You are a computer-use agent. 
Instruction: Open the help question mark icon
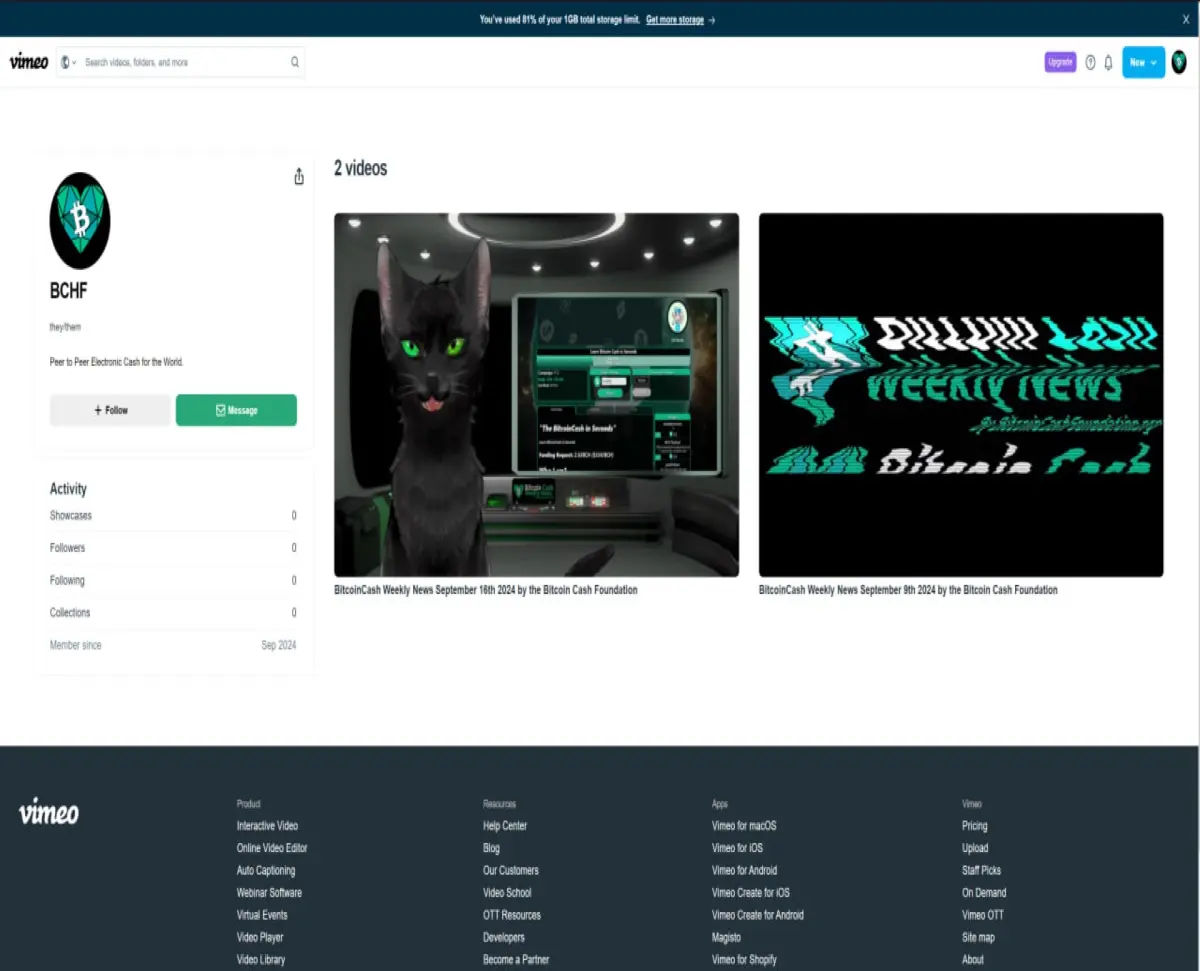pos(1090,62)
